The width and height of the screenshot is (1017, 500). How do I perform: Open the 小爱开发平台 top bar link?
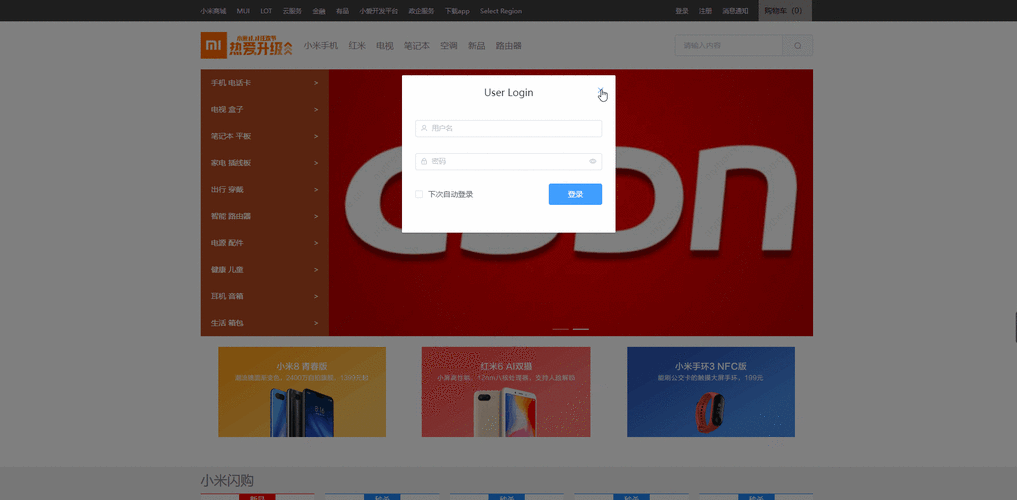pos(379,11)
